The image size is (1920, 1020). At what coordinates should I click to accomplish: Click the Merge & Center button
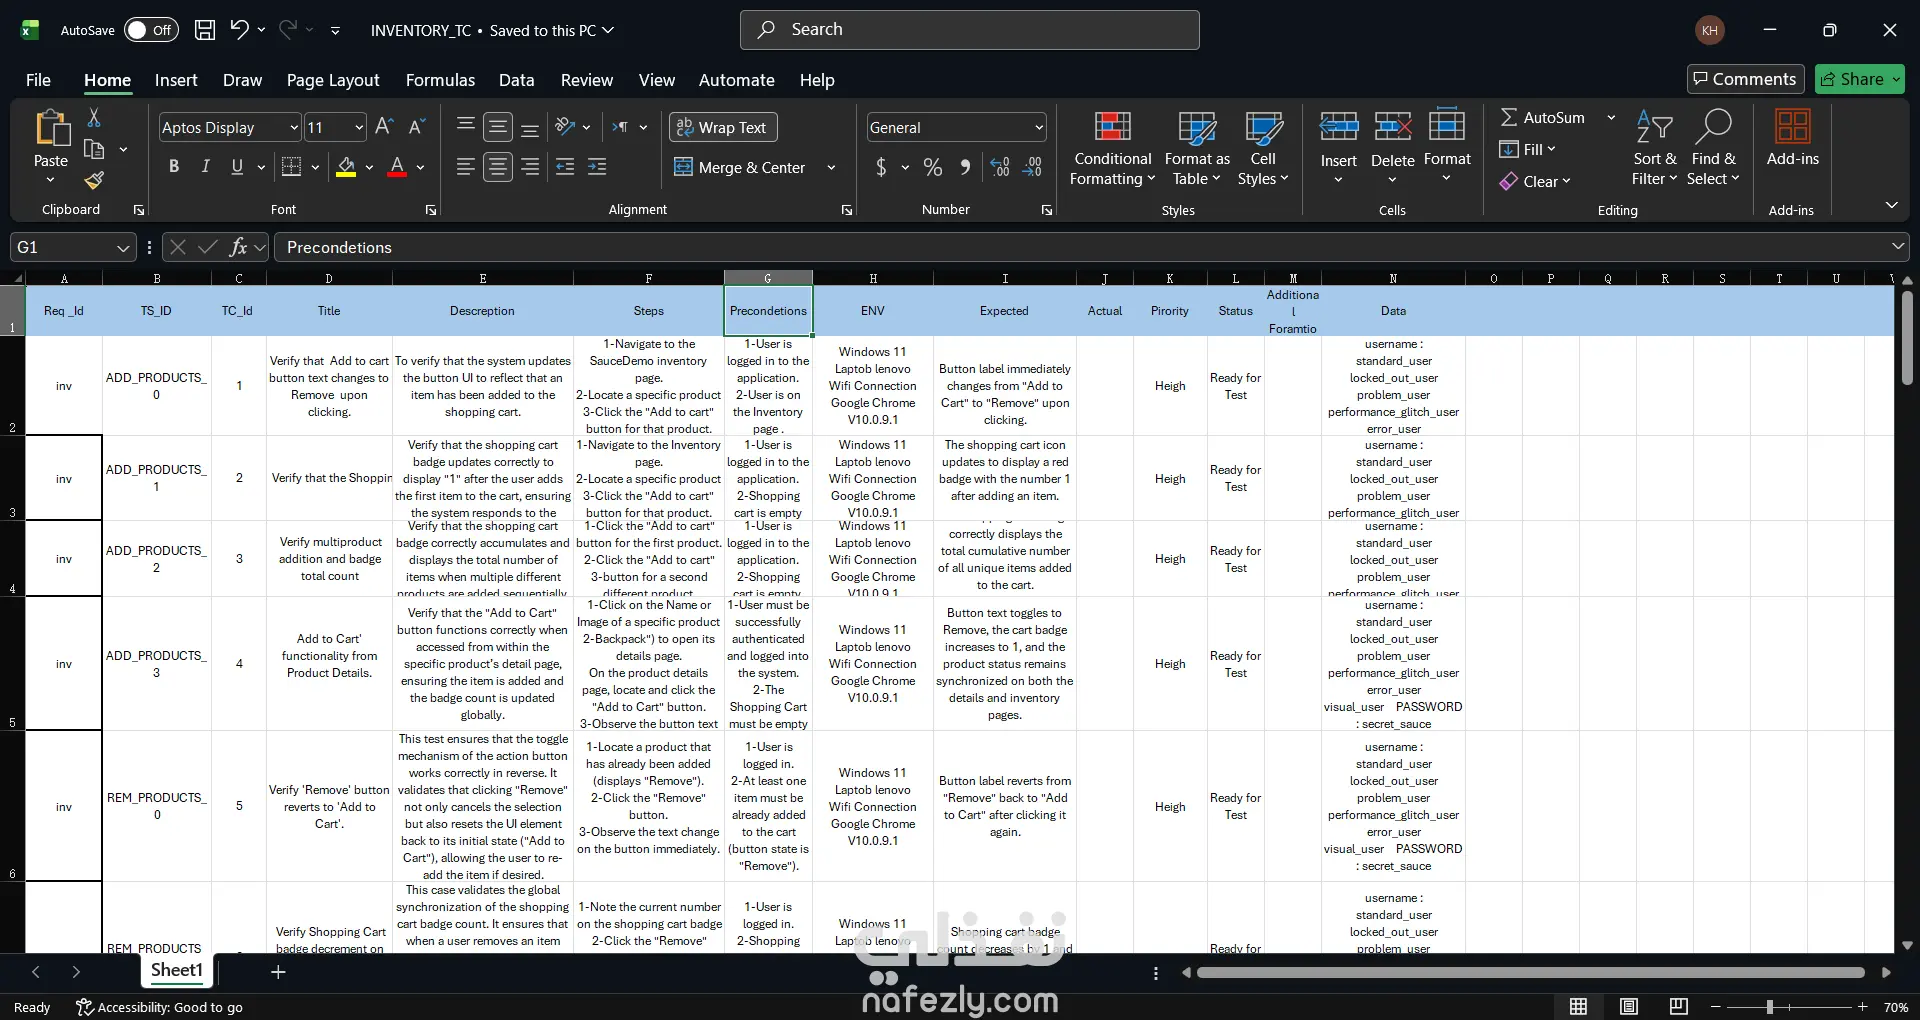coord(740,167)
